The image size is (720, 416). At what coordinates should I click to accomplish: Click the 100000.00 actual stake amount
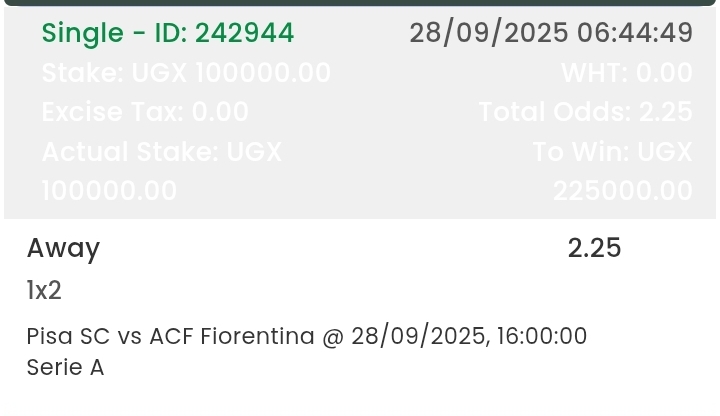point(109,191)
